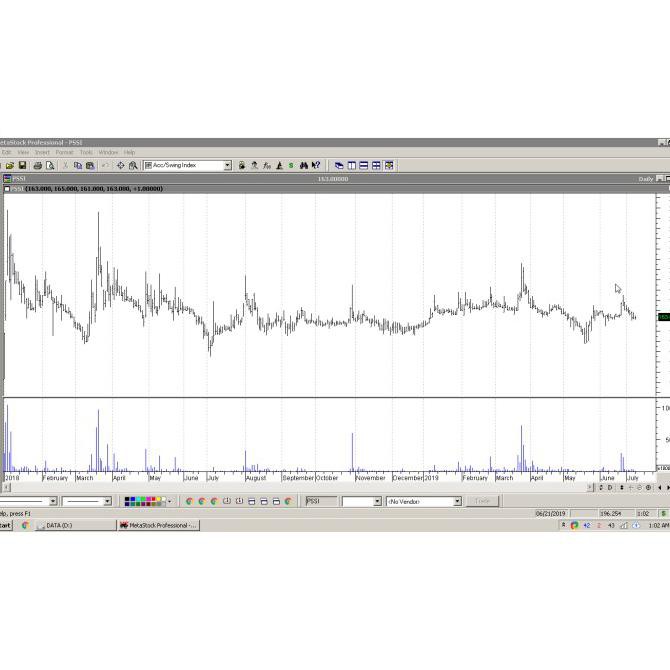Open the View menu
This screenshot has height=670, width=670.
(x=23, y=152)
